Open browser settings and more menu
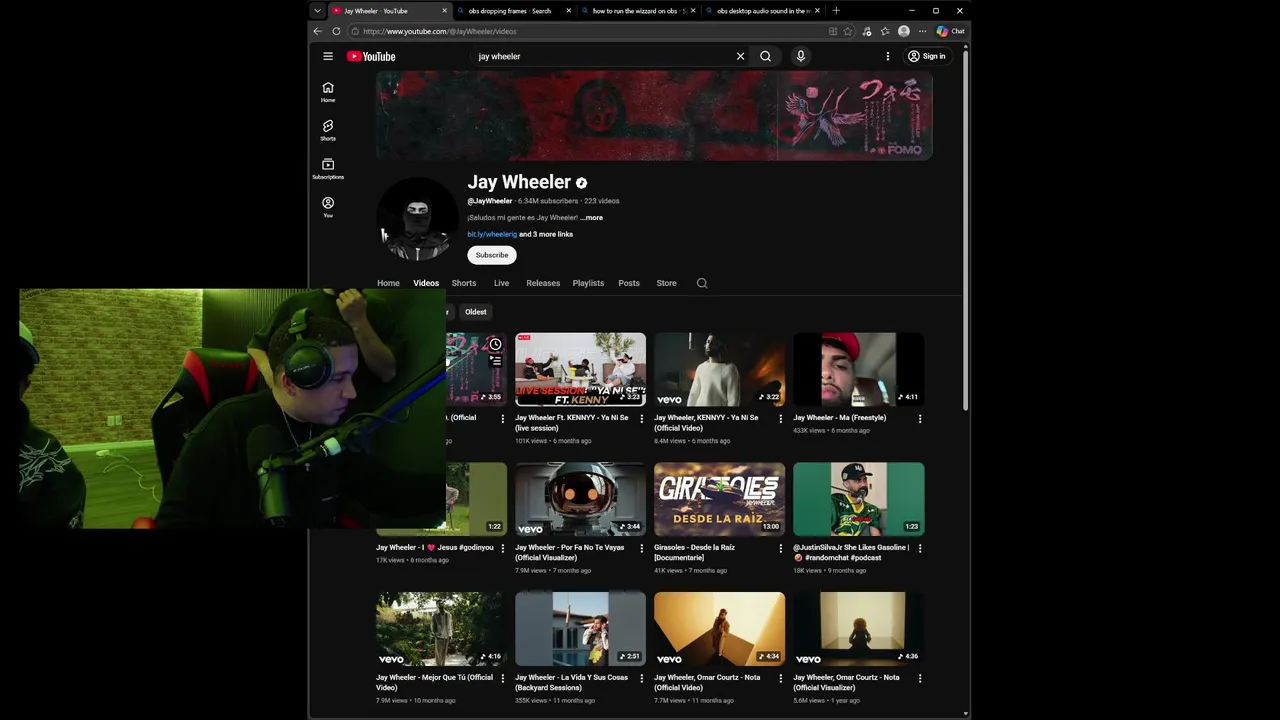 click(922, 31)
